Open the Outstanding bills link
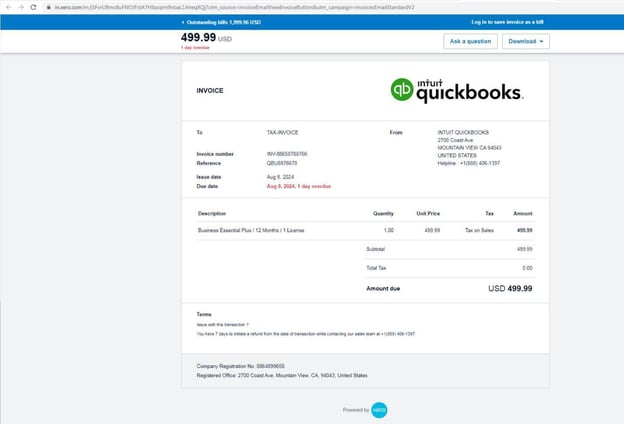Viewport: 624px width, 424px height. [221, 22]
